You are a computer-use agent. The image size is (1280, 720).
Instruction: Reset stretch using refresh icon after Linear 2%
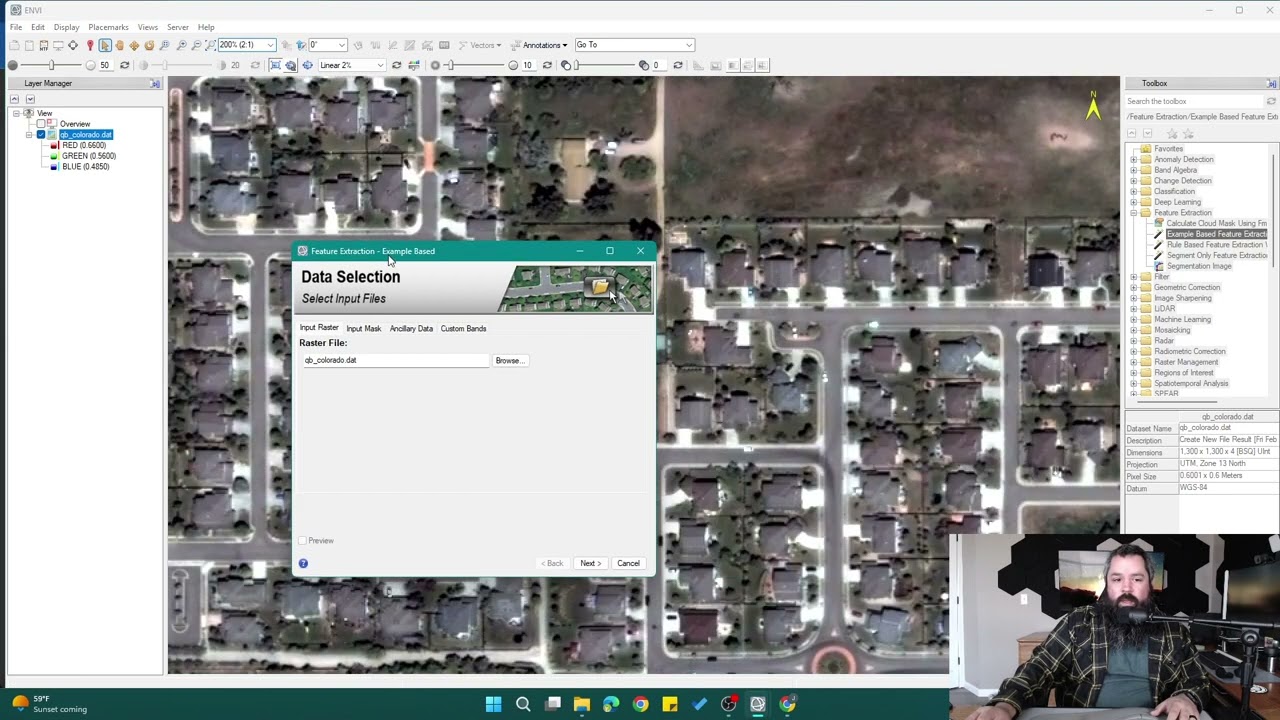coord(396,65)
